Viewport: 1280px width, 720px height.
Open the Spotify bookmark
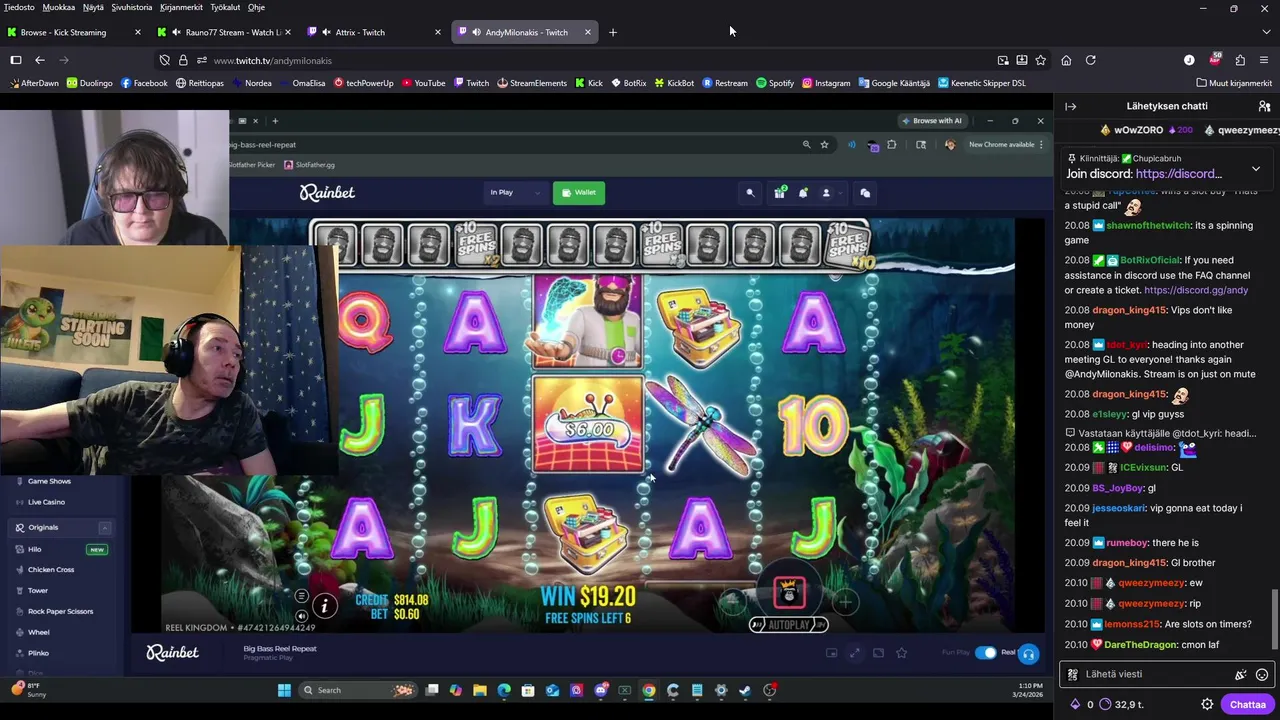click(x=775, y=83)
